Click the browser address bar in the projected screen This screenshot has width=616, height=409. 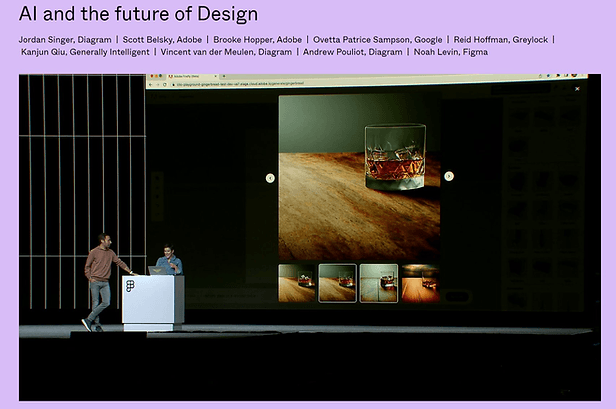(354, 84)
